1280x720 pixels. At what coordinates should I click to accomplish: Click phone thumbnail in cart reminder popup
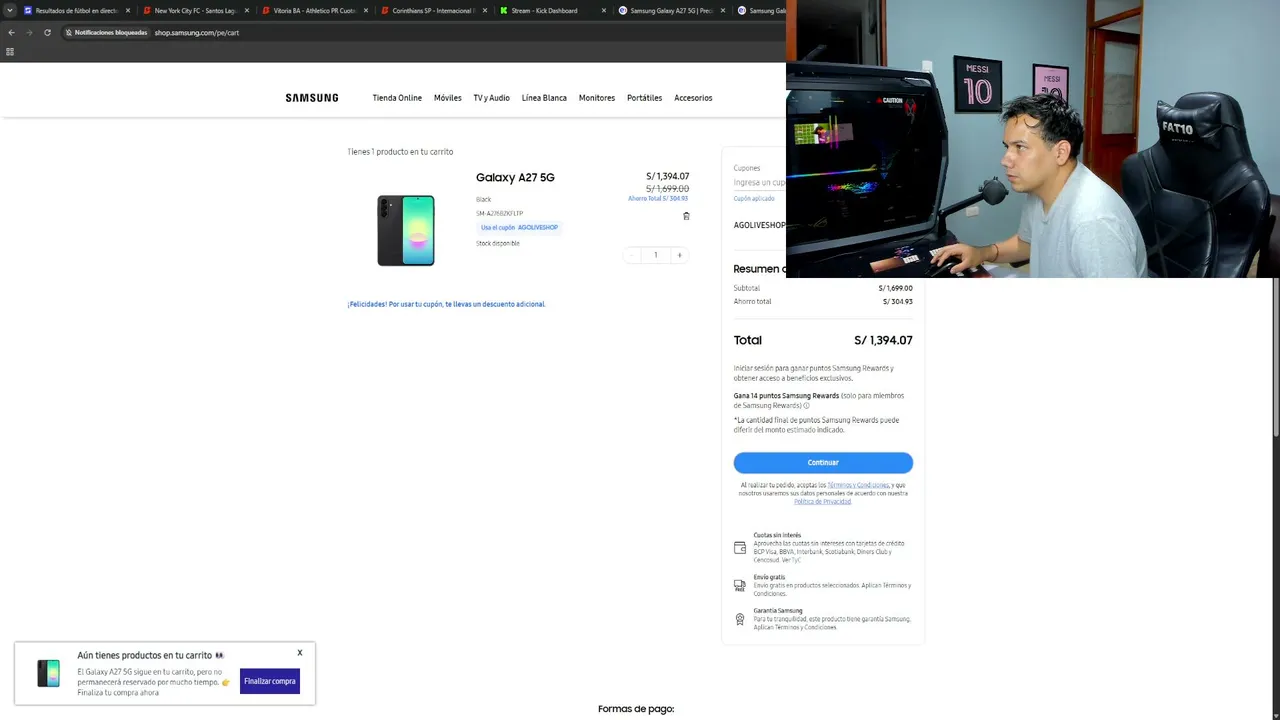click(x=49, y=674)
